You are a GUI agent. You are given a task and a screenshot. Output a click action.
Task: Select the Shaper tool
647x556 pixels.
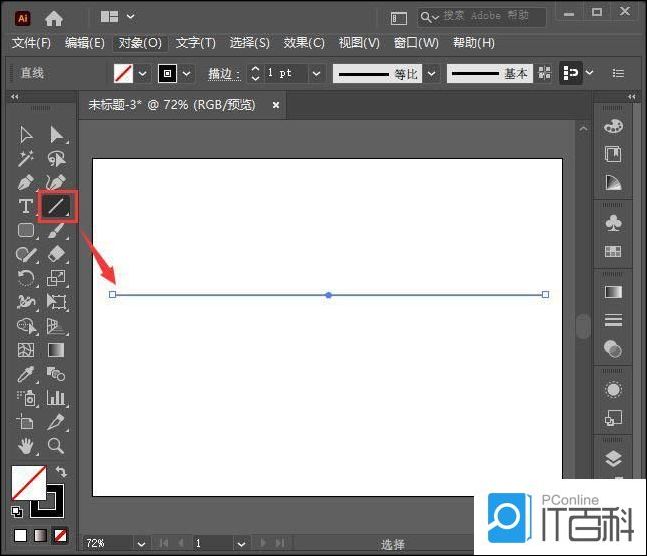point(26,254)
